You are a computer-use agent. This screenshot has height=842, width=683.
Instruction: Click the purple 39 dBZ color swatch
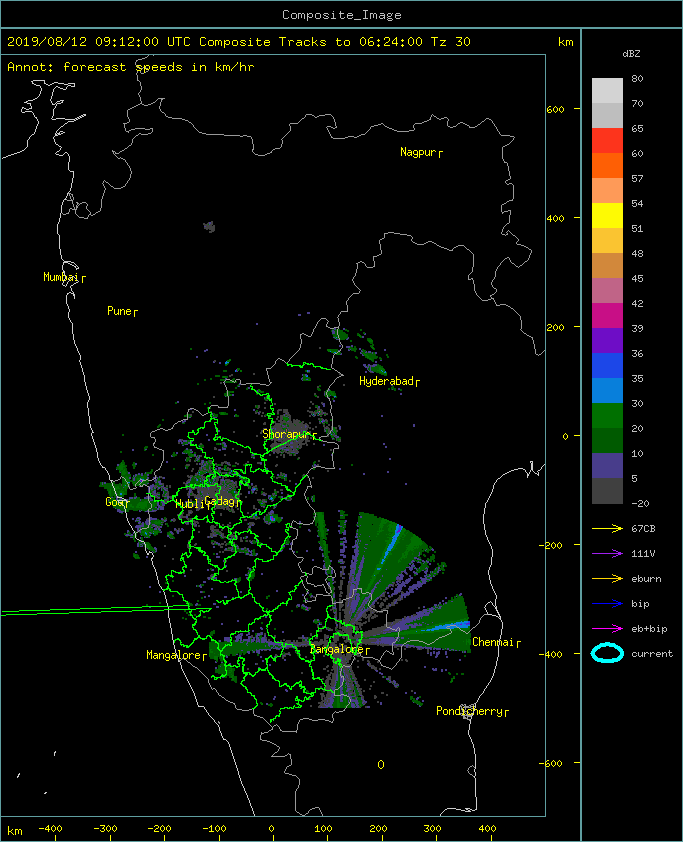click(607, 340)
